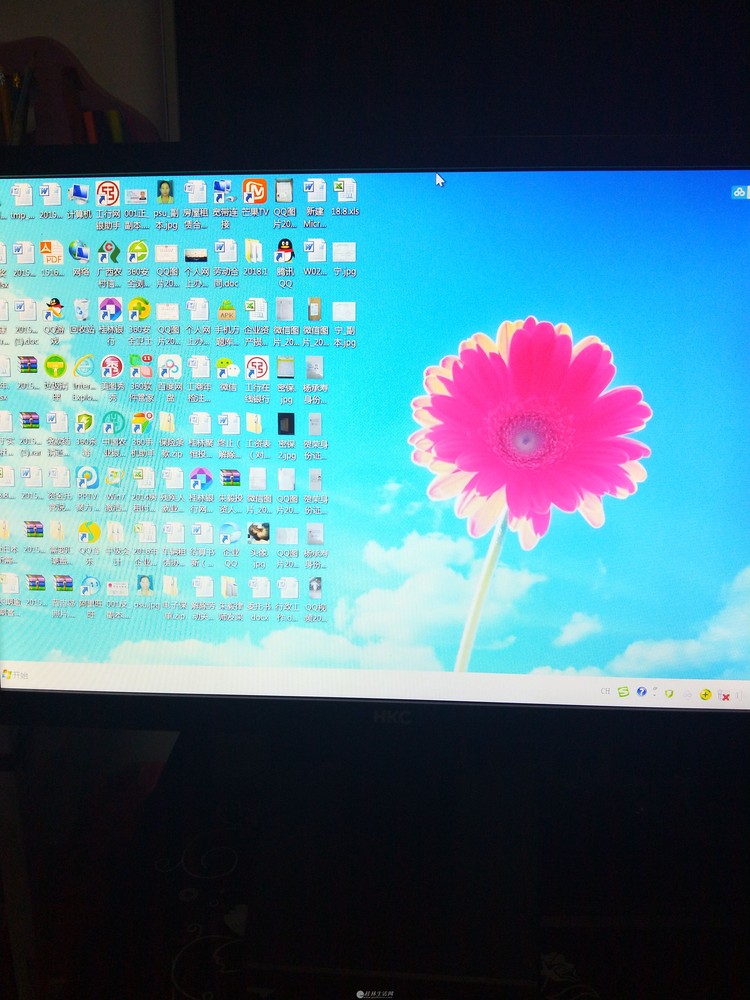Select 委托书.docx document
This screenshot has width=750, height=1000.
260,599
